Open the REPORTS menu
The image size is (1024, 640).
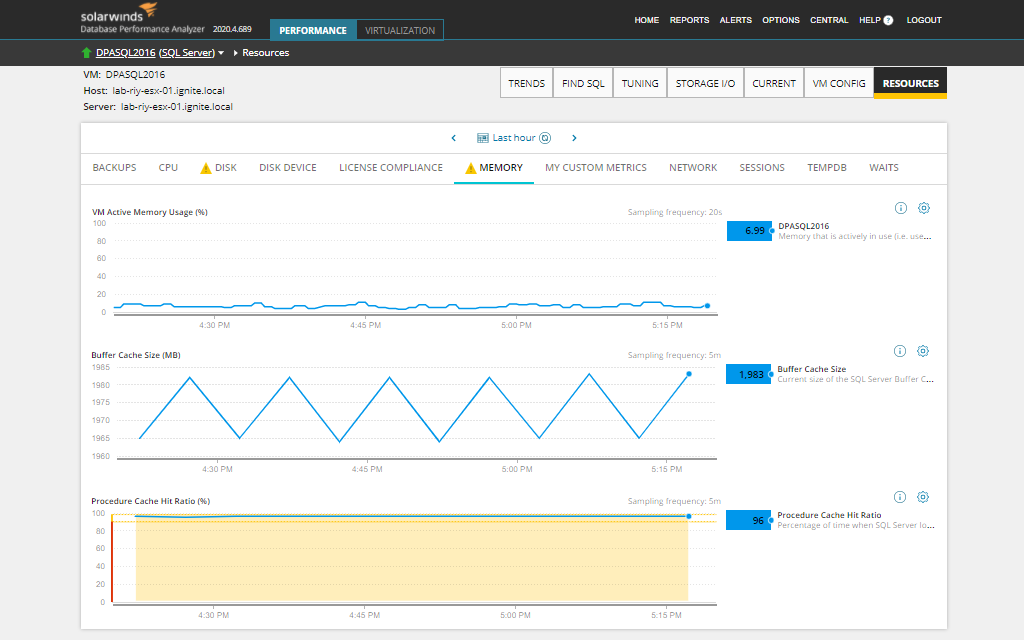(x=689, y=20)
